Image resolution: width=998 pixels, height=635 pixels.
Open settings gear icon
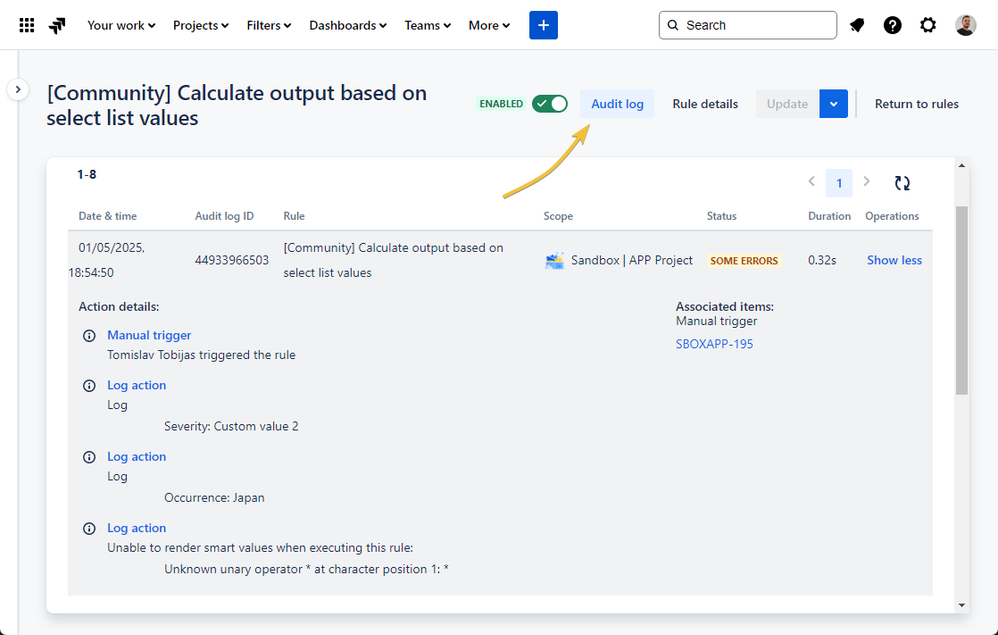[928, 25]
